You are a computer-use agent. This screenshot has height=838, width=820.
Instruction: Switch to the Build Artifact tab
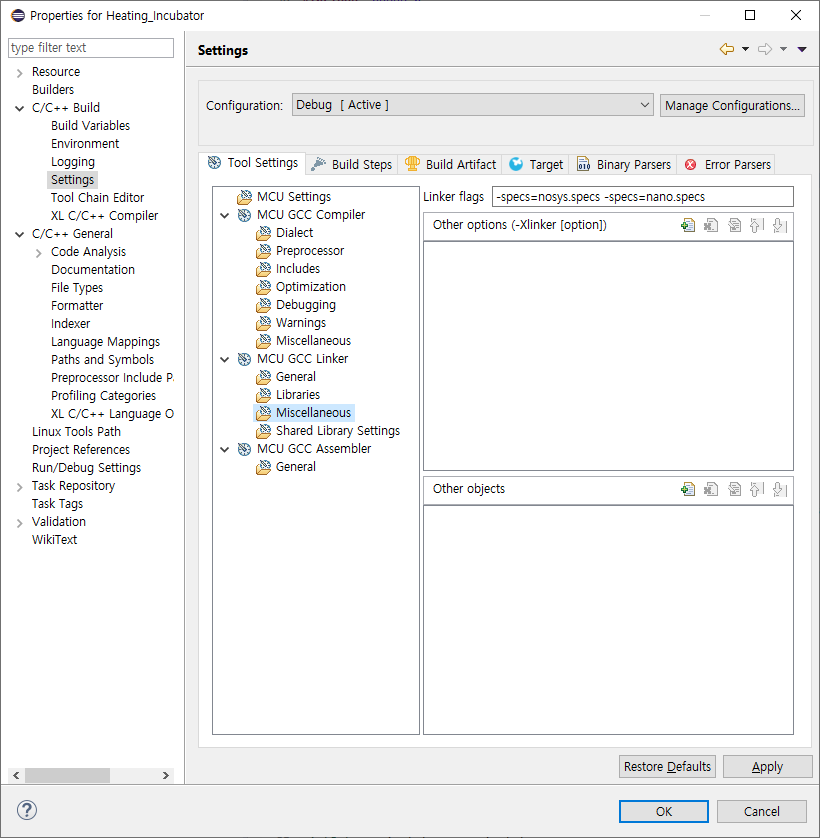[451, 165]
